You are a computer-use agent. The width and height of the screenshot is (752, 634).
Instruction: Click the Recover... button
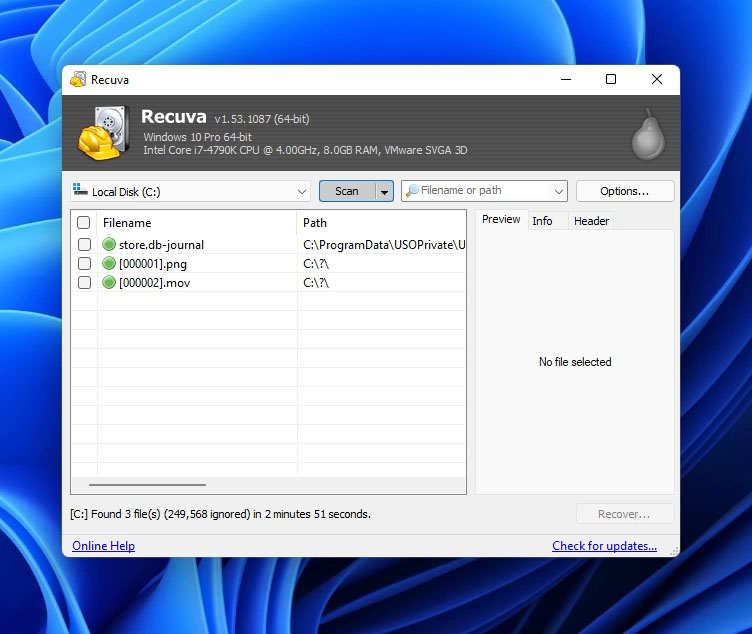coord(625,514)
